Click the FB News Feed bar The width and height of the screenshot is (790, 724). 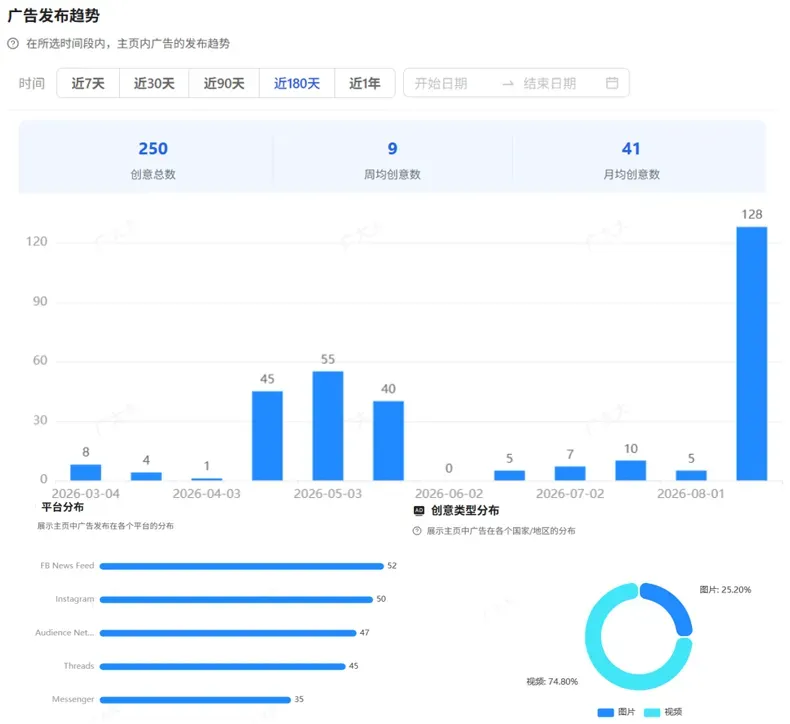tap(242, 566)
